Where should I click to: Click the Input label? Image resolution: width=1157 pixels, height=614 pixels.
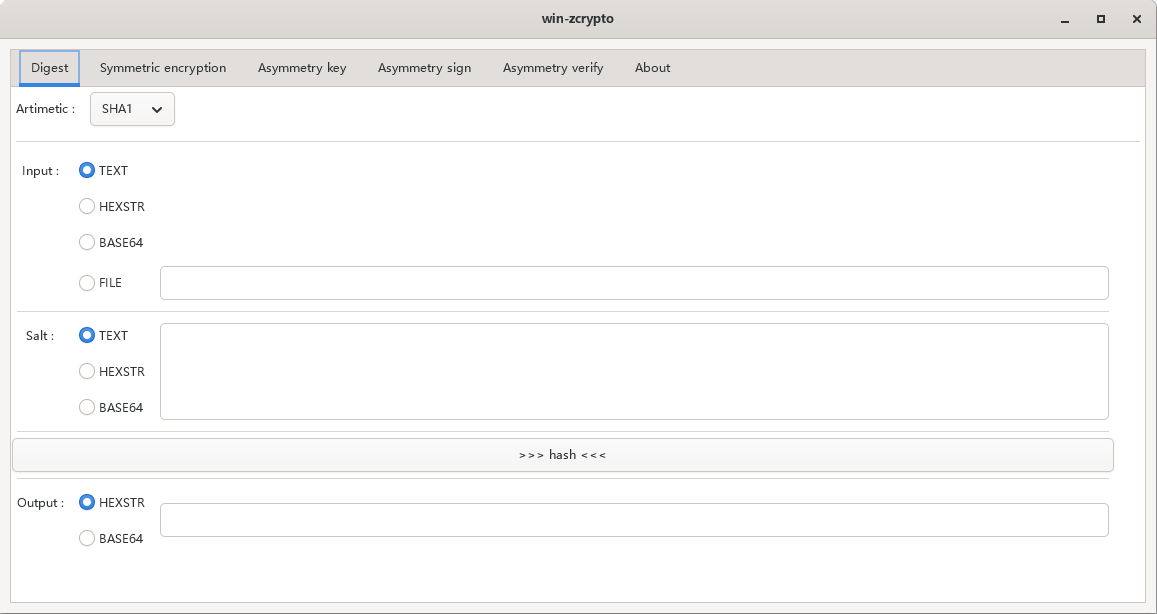point(41,171)
